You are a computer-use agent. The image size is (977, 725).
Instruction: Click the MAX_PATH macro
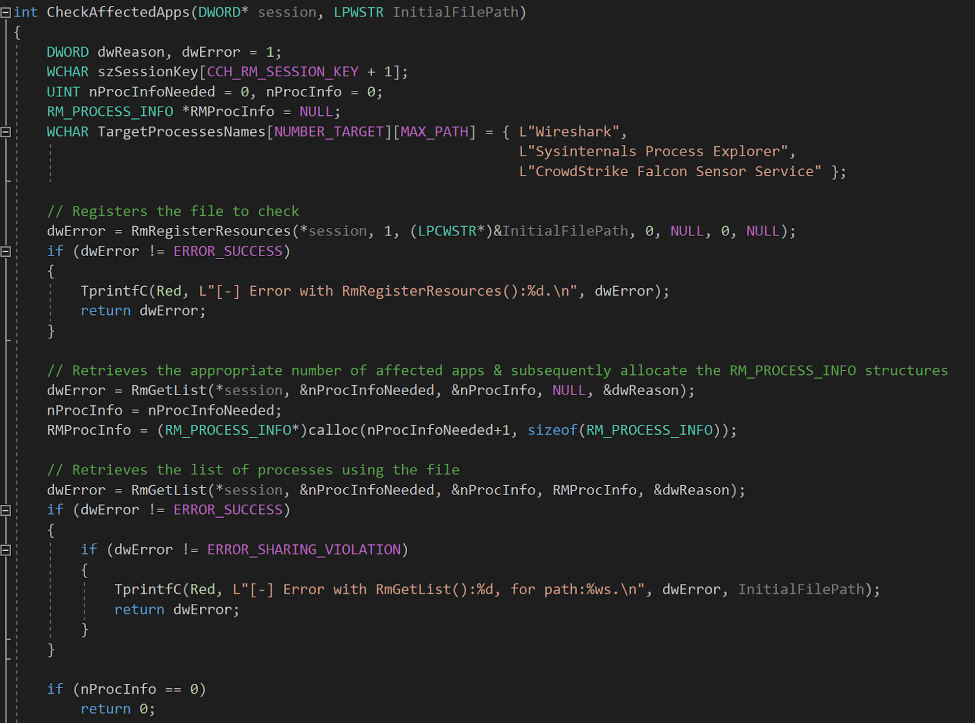coord(434,132)
